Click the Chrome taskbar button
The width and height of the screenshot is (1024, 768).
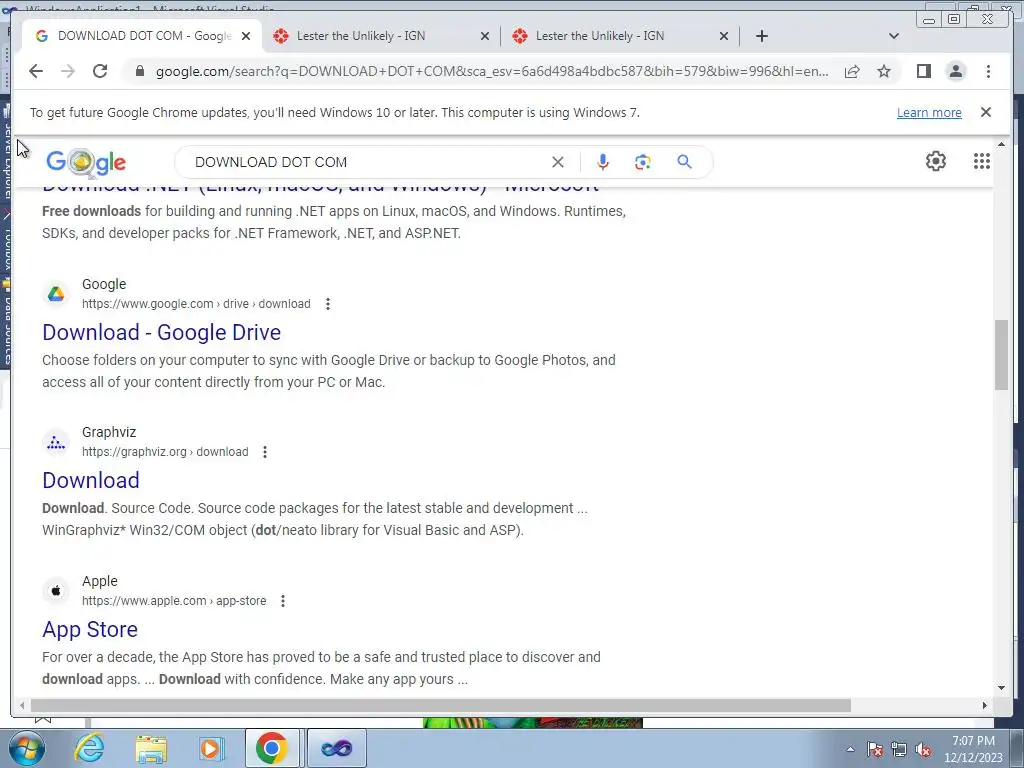[x=272, y=748]
